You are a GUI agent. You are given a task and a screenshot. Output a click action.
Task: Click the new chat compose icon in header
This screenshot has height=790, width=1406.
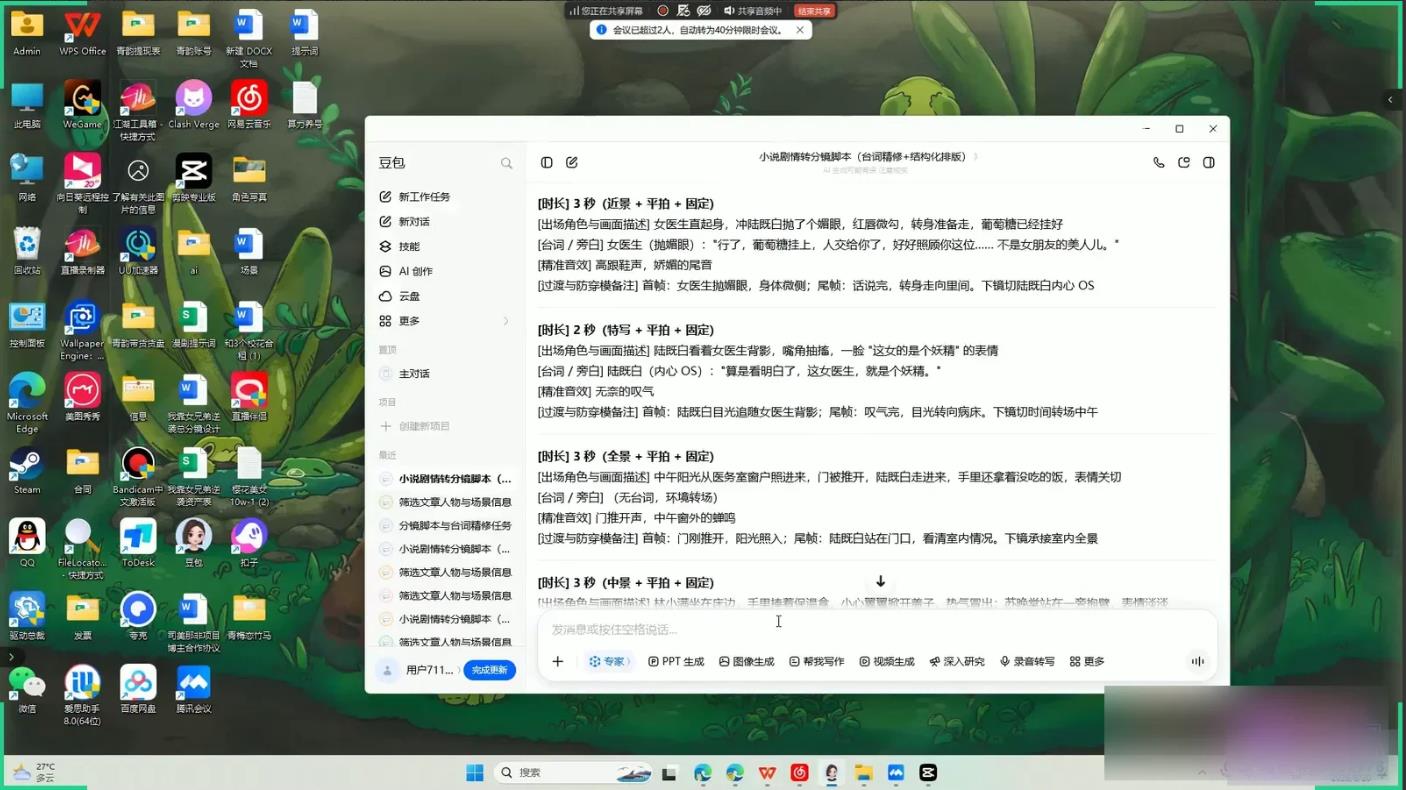pyautogui.click(x=572, y=162)
